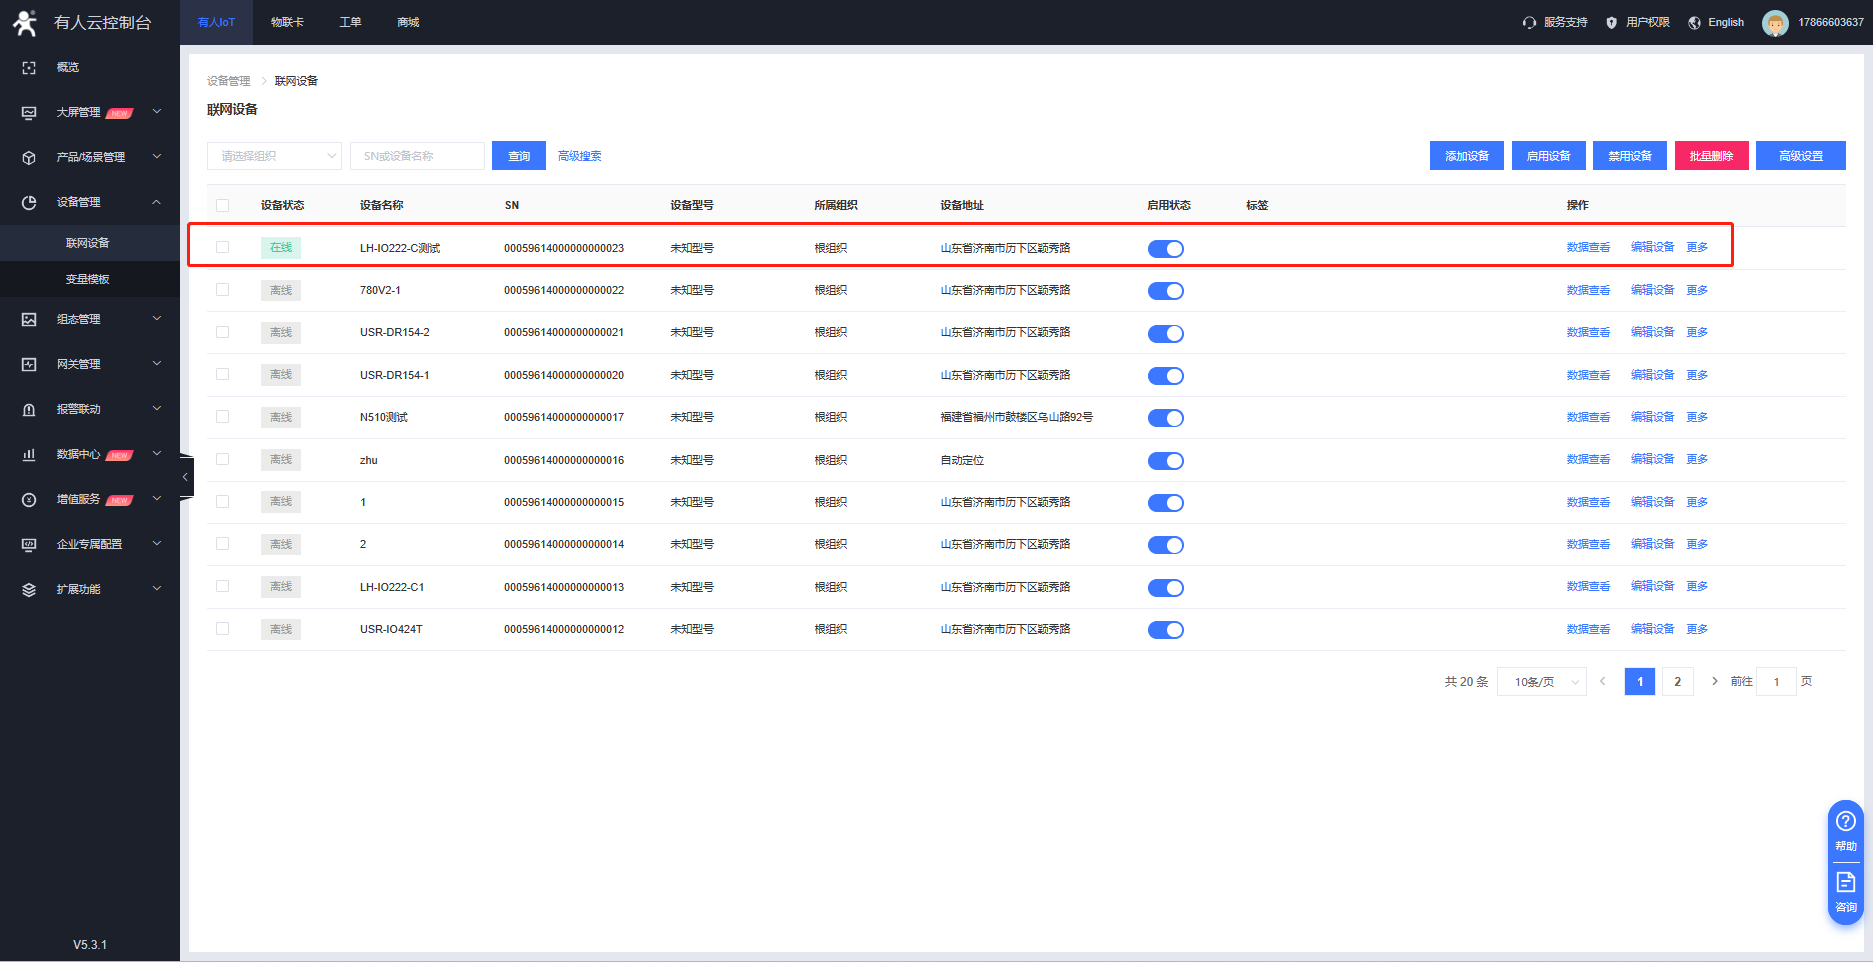Click the 概览 overview icon in sidebar
The width and height of the screenshot is (1873, 962).
[x=29, y=68]
